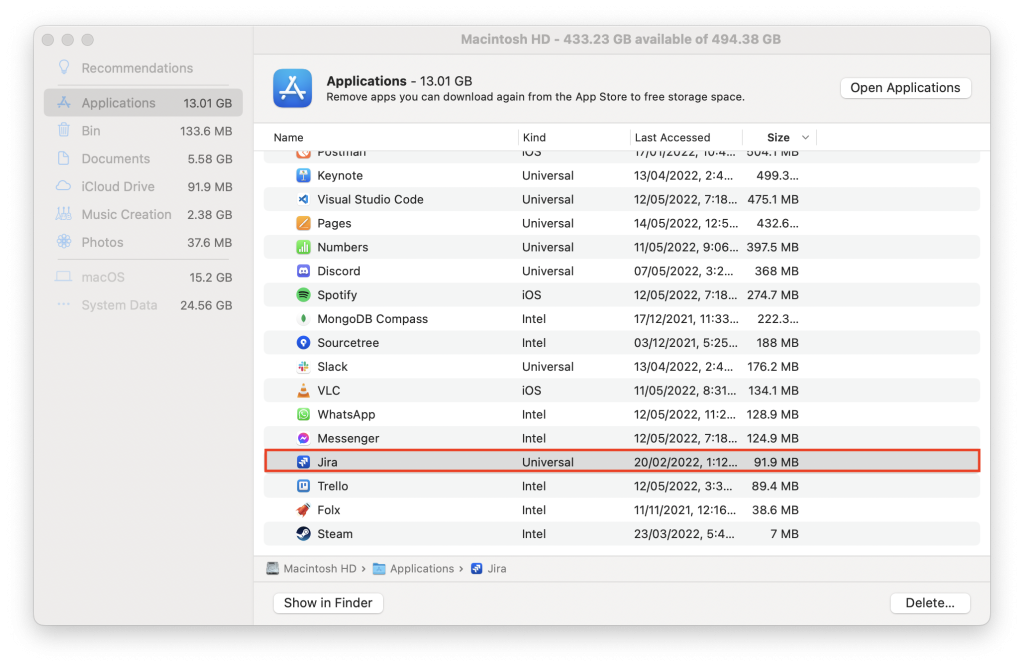Sort list by the Kind column

pyautogui.click(x=534, y=137)
